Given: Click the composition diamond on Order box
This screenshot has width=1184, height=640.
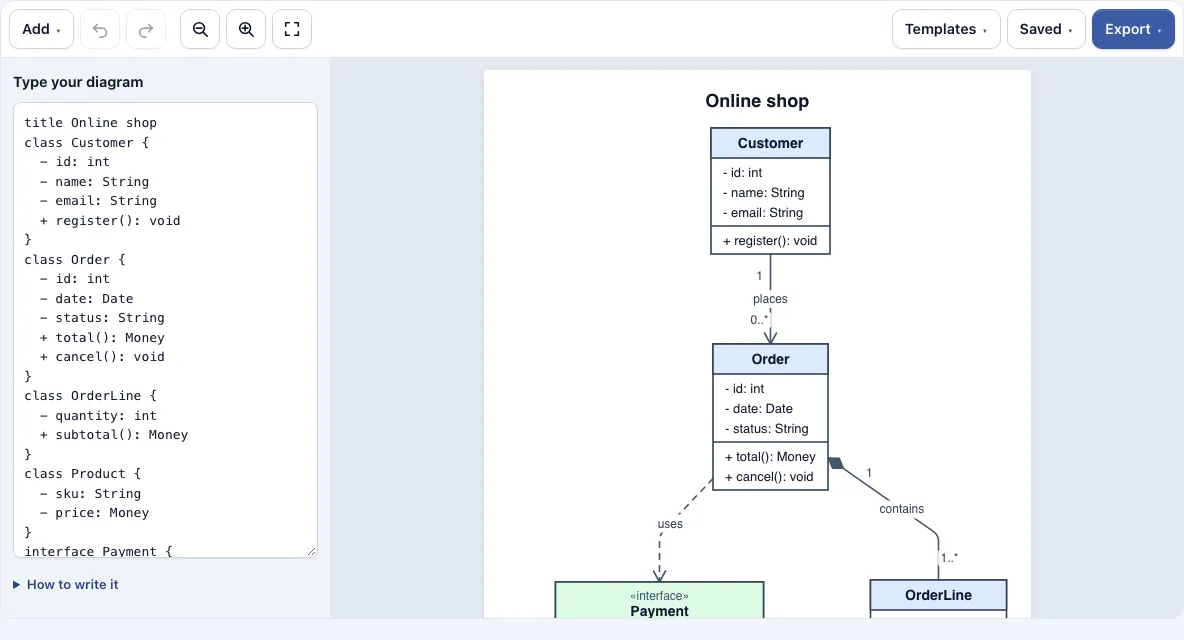Looking at the screenshot, I should pyautogui.click(x=836, y=463).
